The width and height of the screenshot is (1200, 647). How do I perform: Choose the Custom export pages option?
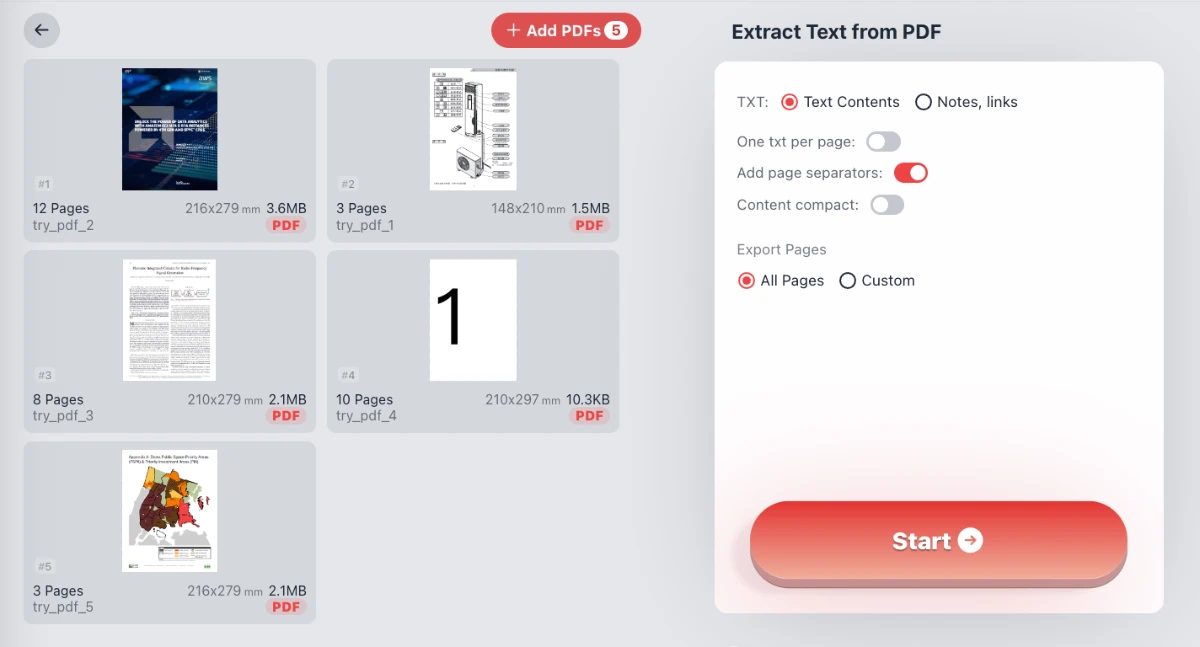click(848, 280)
